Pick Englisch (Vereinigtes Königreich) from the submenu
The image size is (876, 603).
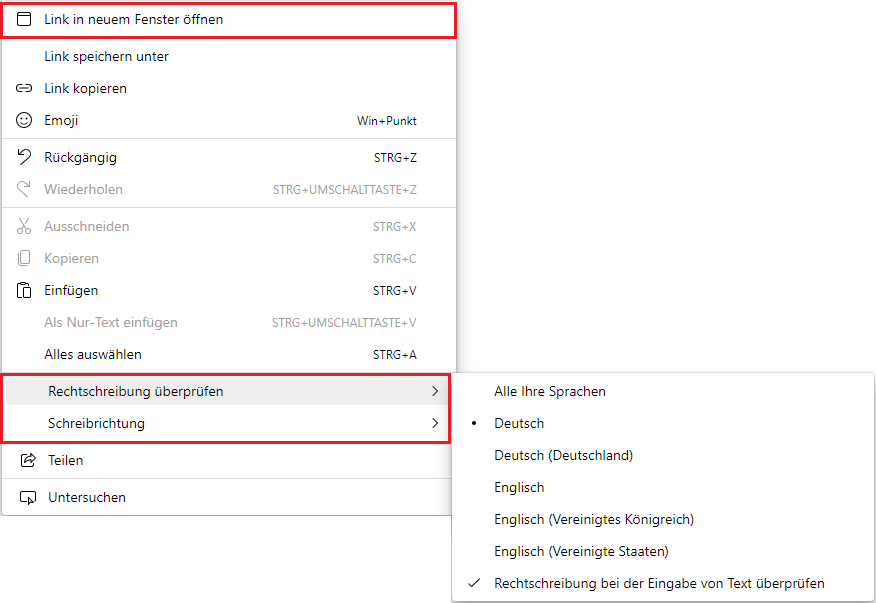[x=593, y=519]
